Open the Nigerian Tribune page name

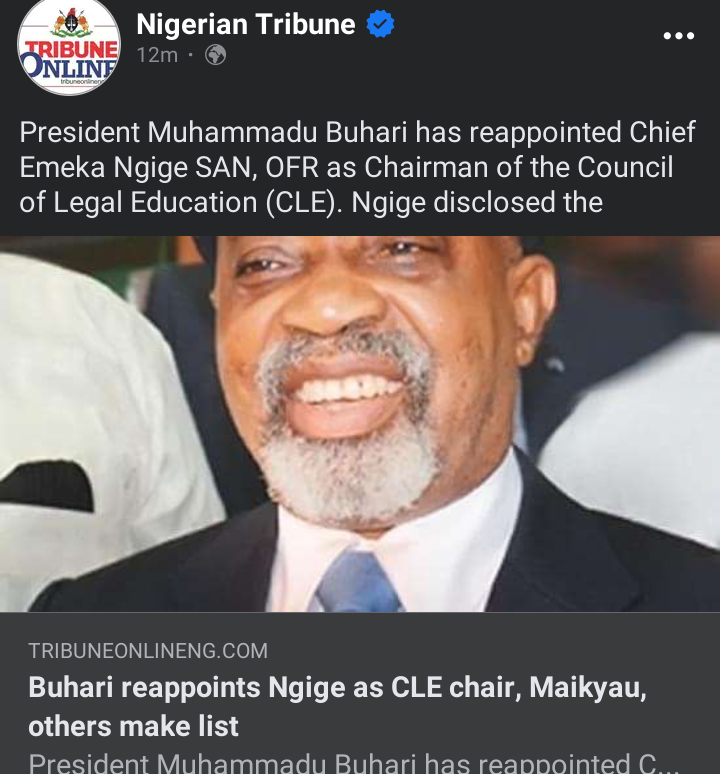pyautogui.click(x=246, y=24)
